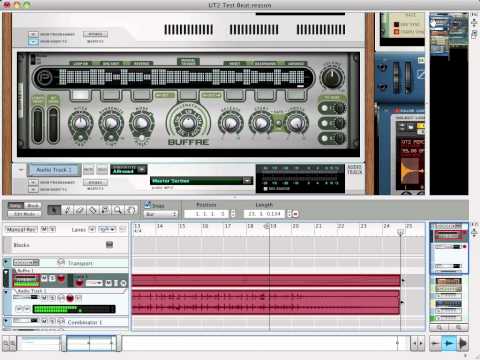The height and width of the screenshot is (360, 480).
Task: Enable record on Audio Track 1
Action: click(x=70, y=298)
